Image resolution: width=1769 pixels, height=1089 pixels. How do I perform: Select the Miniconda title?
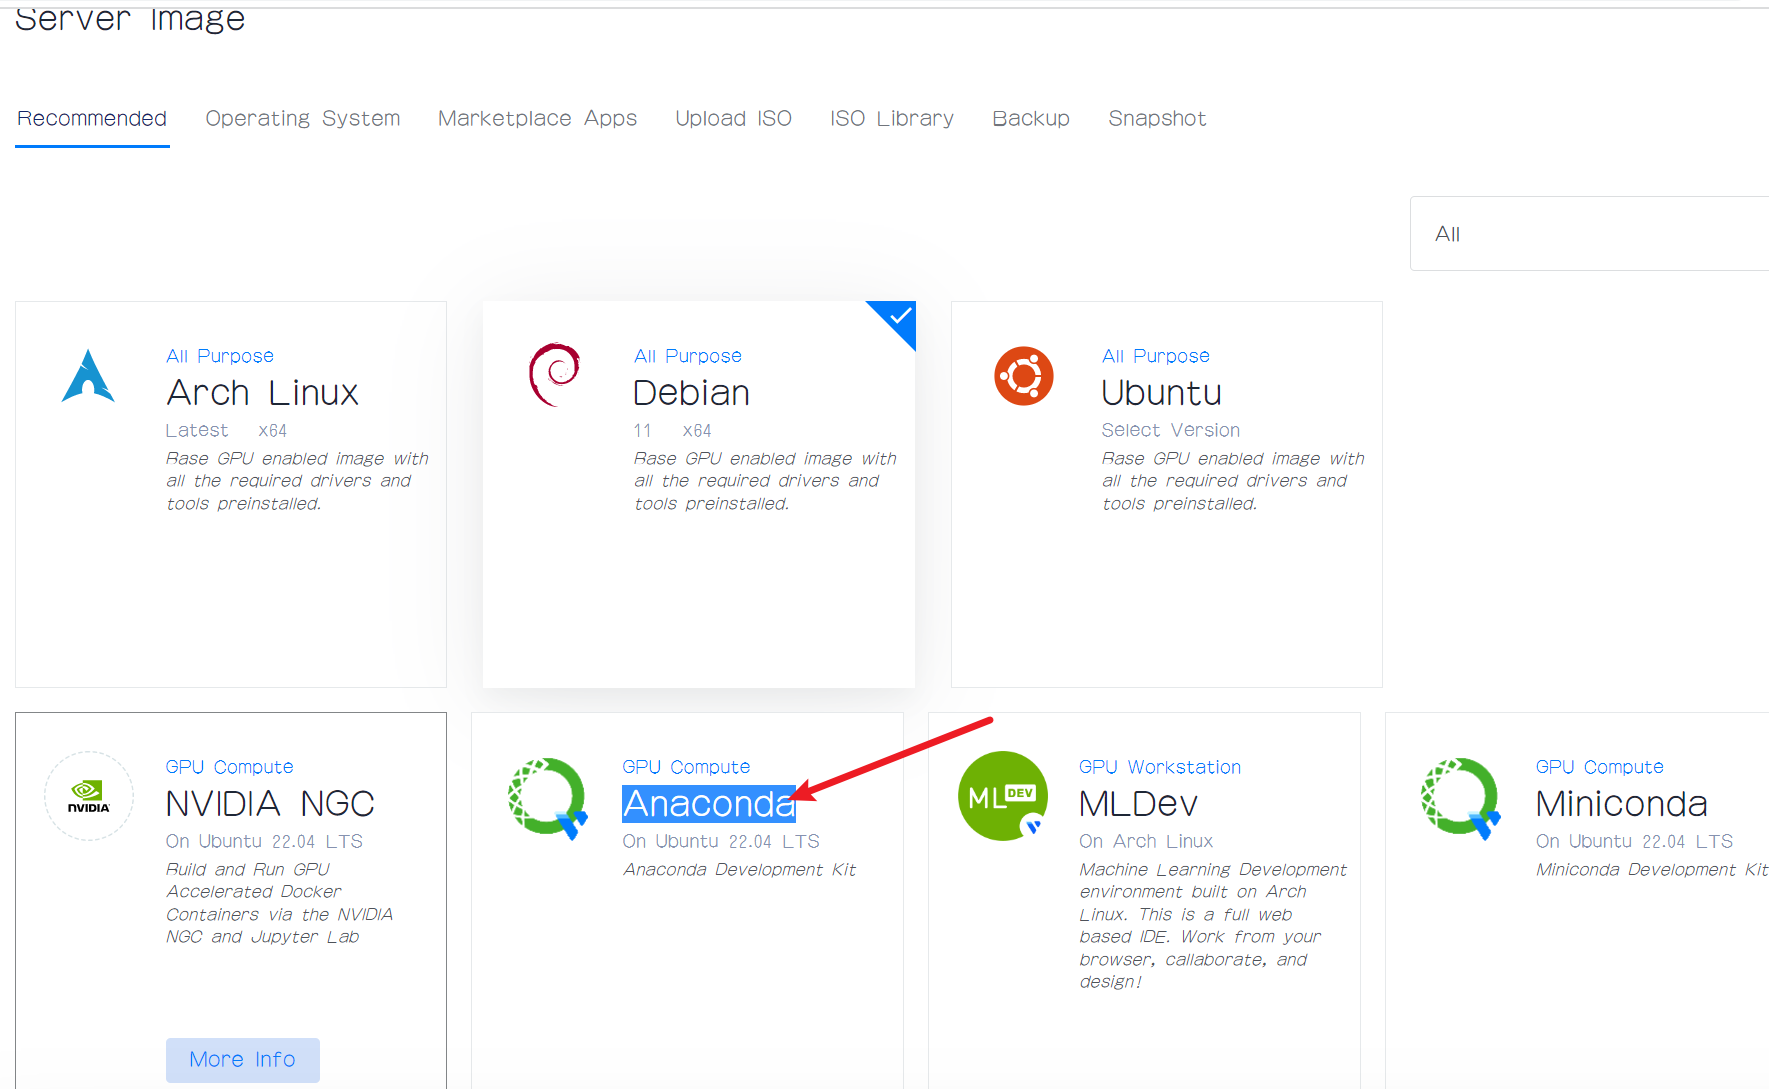[x=1621, y=804]
